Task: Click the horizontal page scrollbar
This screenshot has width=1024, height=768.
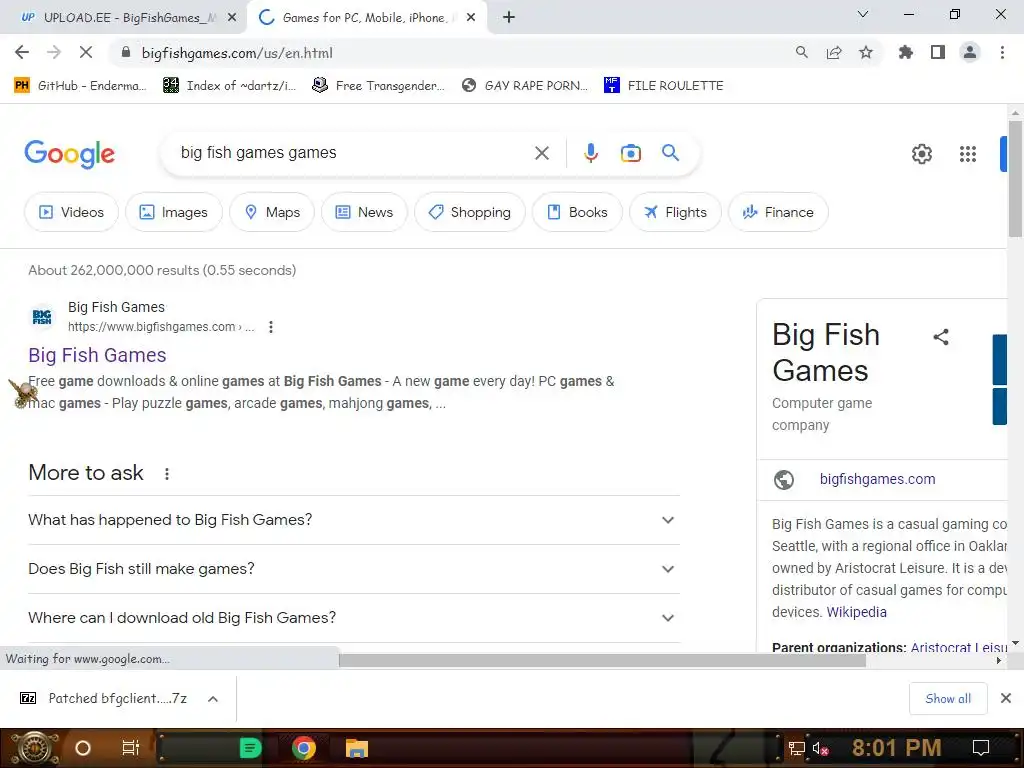Action: 602,660
